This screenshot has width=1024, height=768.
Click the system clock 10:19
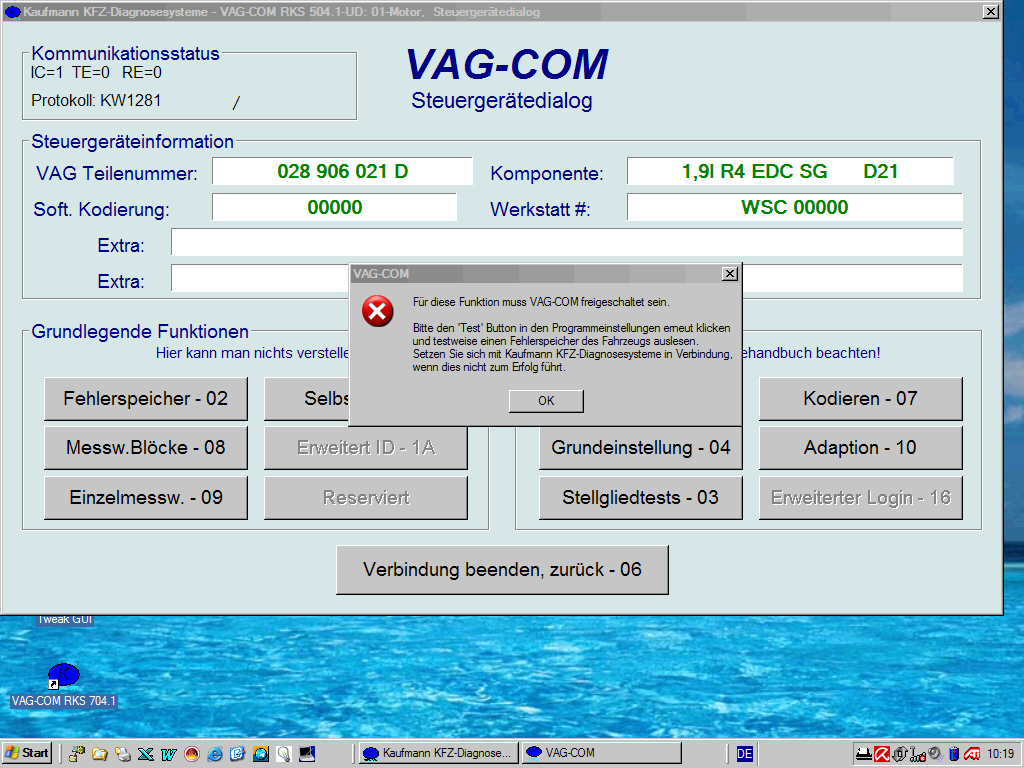tap(1000, 754)
